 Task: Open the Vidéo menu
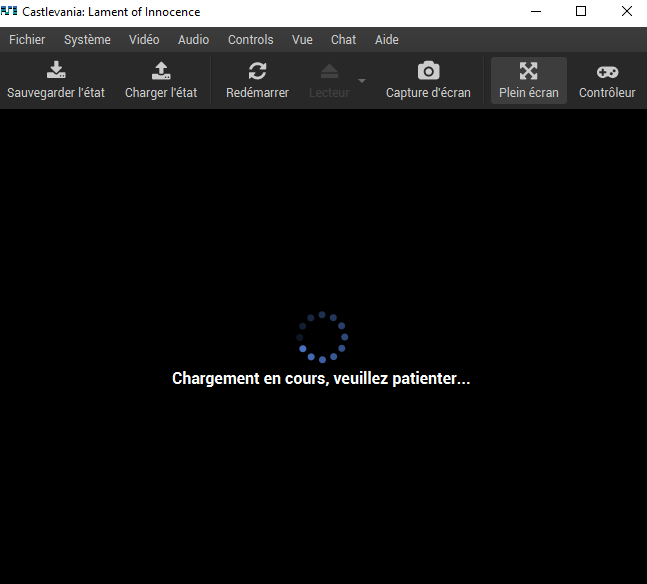tap(144, 40)
